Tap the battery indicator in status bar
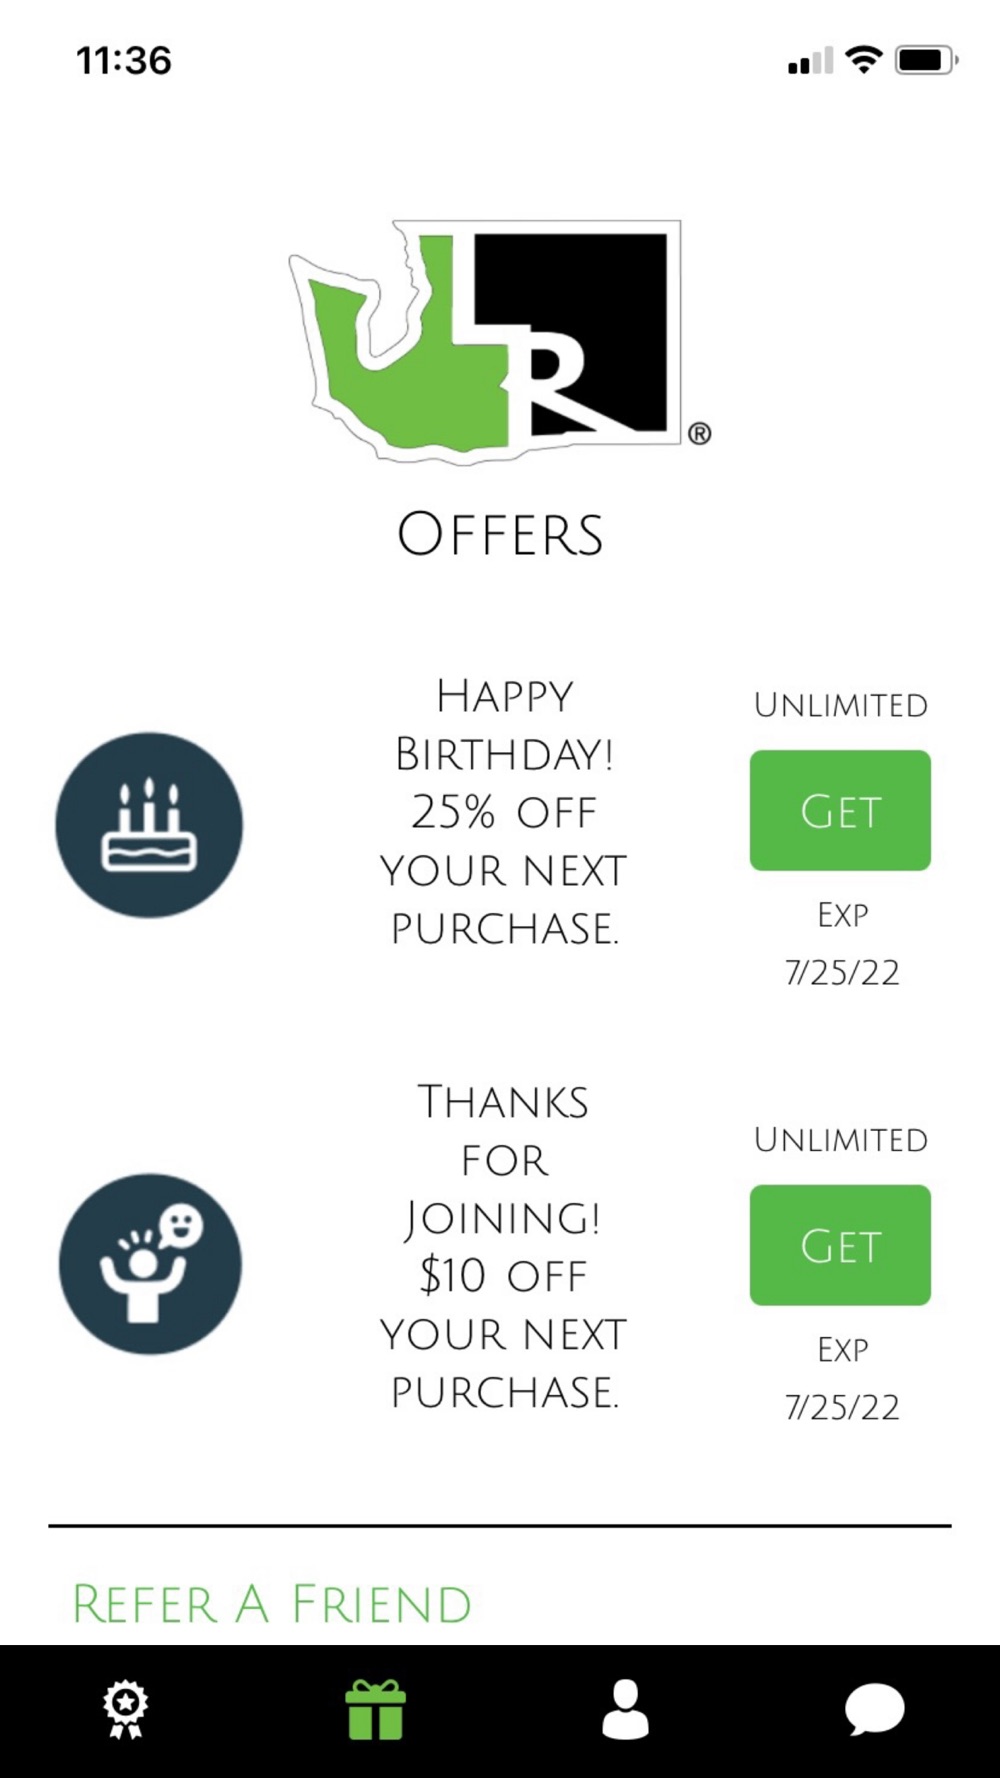Image resolution: width=1000 pixels, height=1778 pixels. tap(927, 61)
